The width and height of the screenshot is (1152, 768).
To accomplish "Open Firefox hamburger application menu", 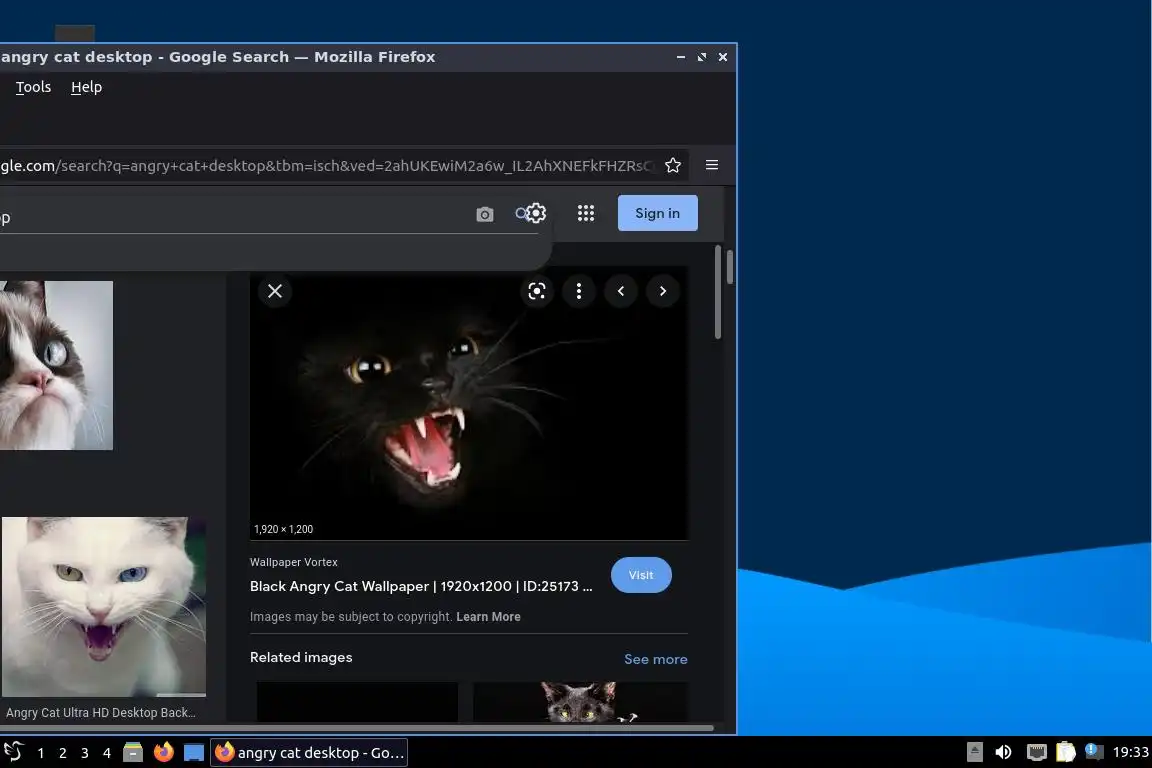I will pyautogui.click(x=712, y=165).
